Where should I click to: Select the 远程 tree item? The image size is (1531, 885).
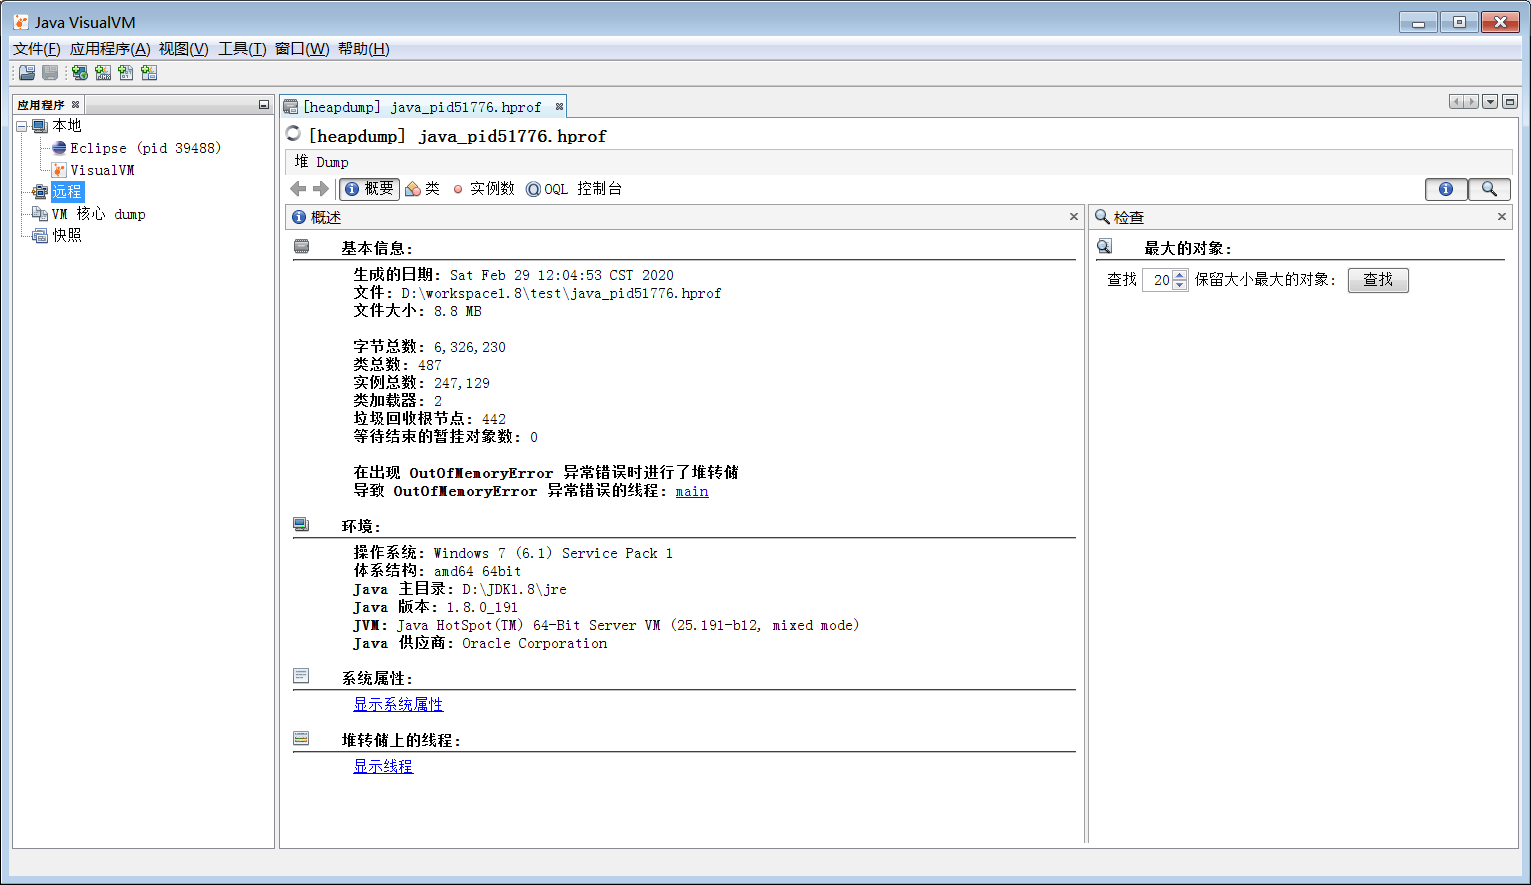coord(67,192)
